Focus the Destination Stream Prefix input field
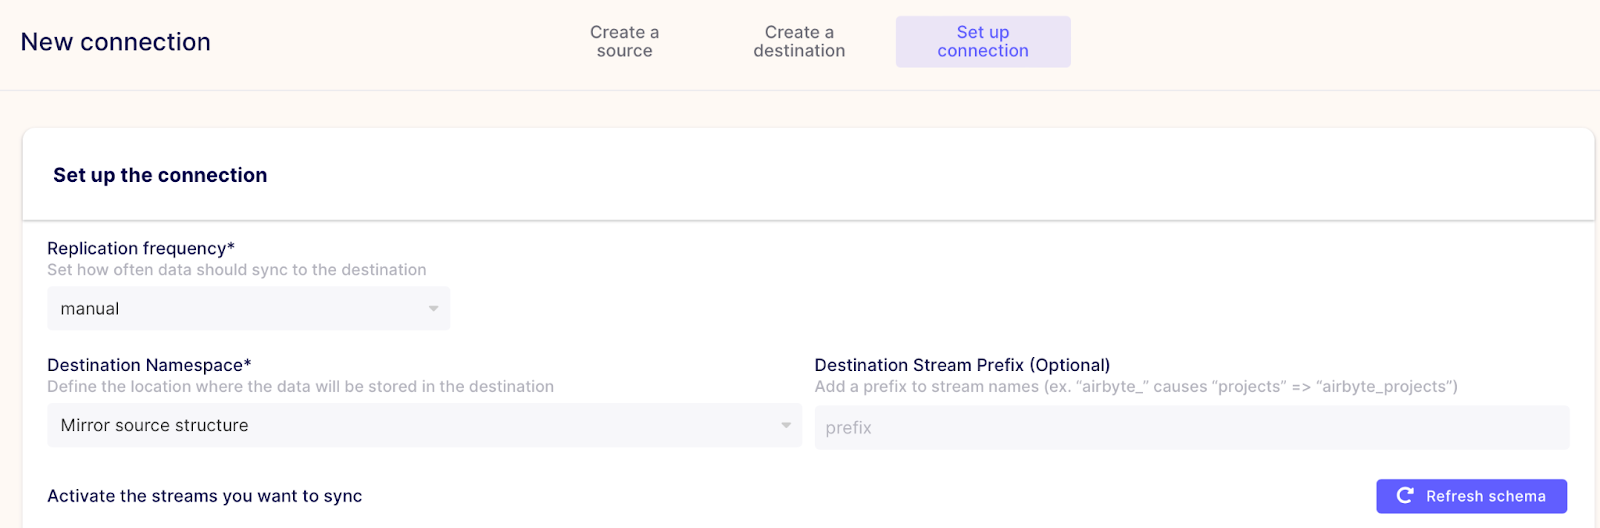1600x528 pixels. (x=1191, y=428)
